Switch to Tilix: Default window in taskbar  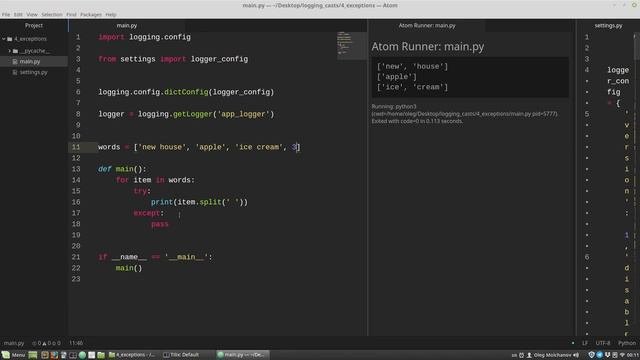181,355
